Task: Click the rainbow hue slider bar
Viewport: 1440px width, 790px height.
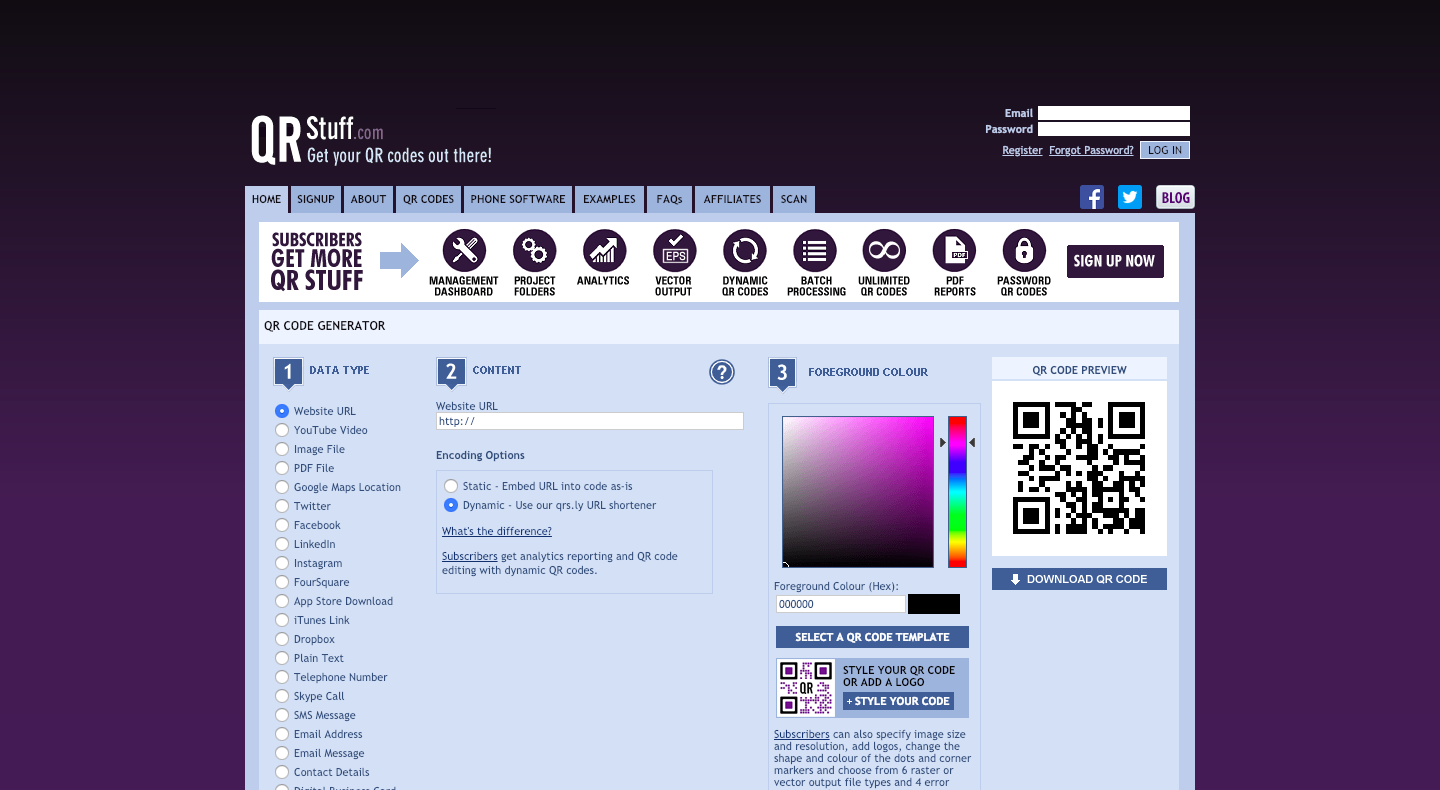Action: tap(957, 492)
